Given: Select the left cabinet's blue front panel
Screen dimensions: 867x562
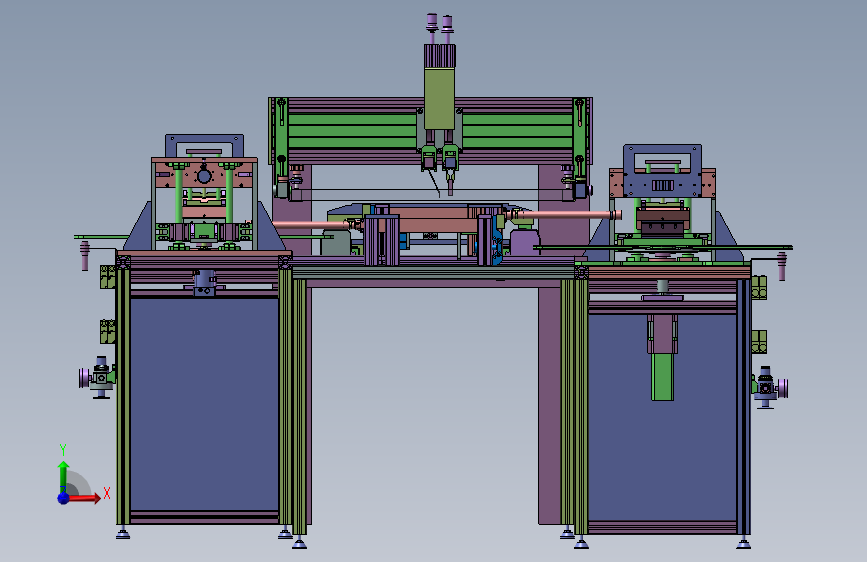Looking at the screenshot, I should [x=204, y=404].
